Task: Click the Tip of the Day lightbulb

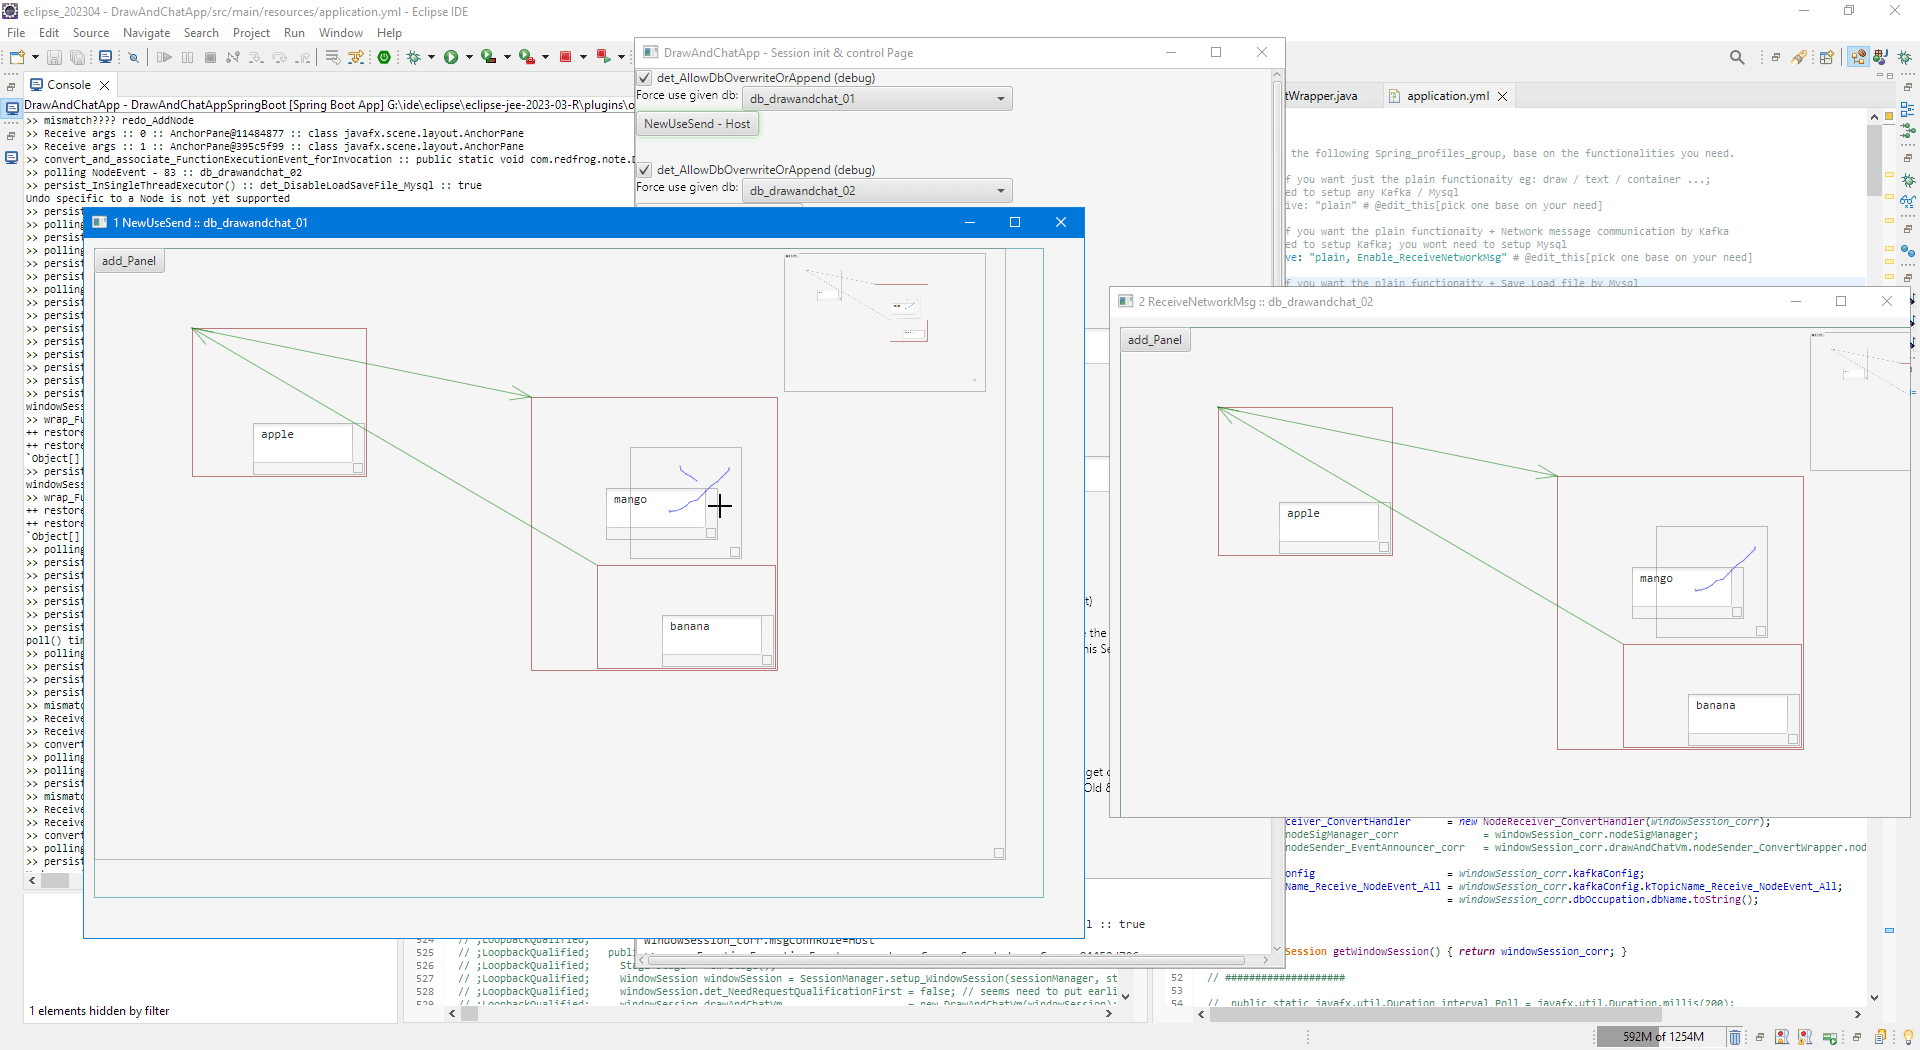Action: (1907, 1037)
